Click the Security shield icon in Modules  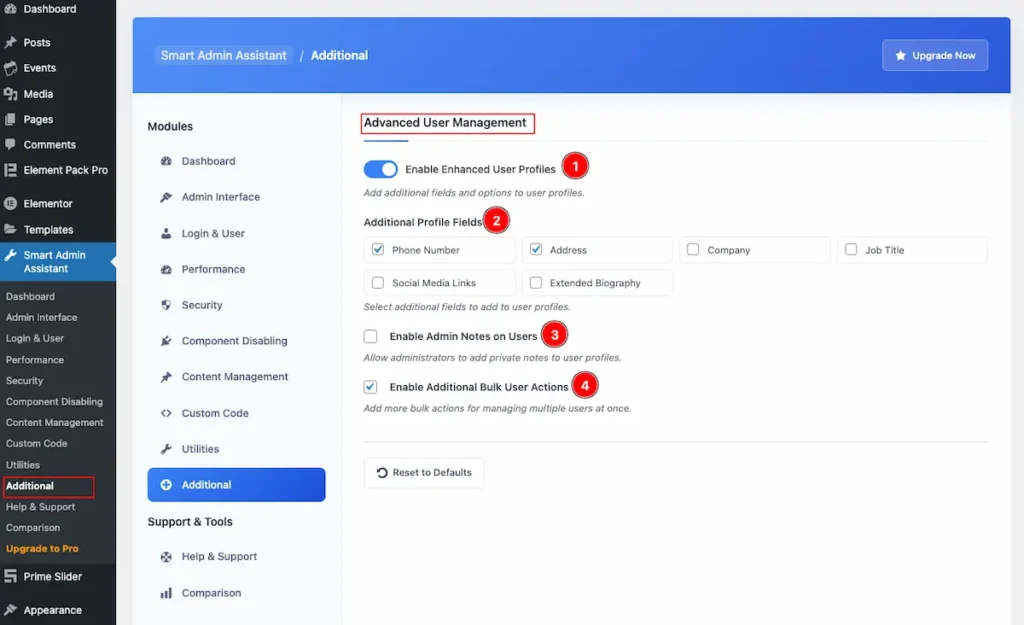167,305
